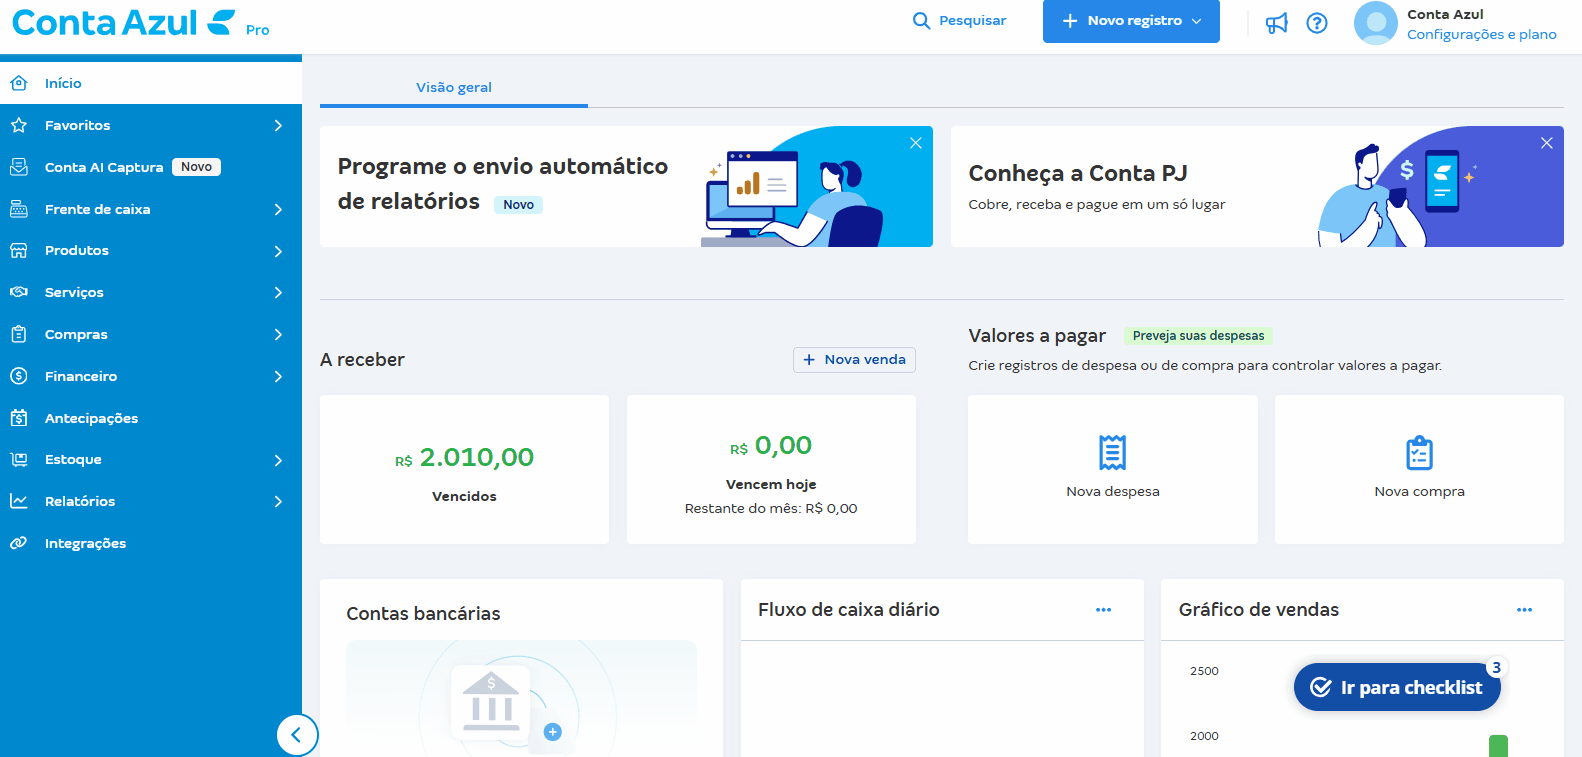Select the Visão geral tab
The height and width of the screenshot is (757, 1582).
pyautogui.click(x=454, y=87)
